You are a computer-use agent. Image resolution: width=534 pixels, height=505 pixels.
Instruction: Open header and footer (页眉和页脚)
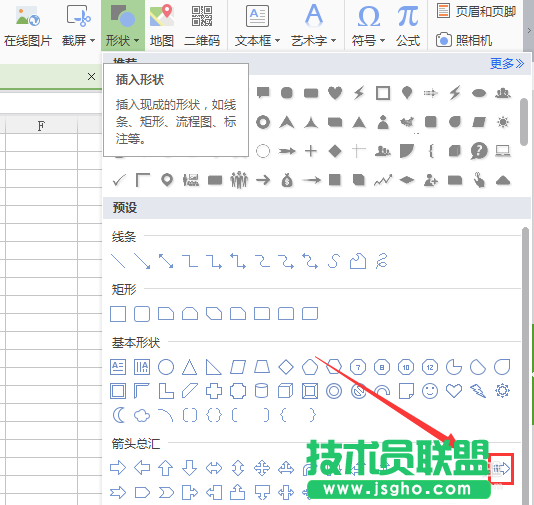tap(477, 11)
